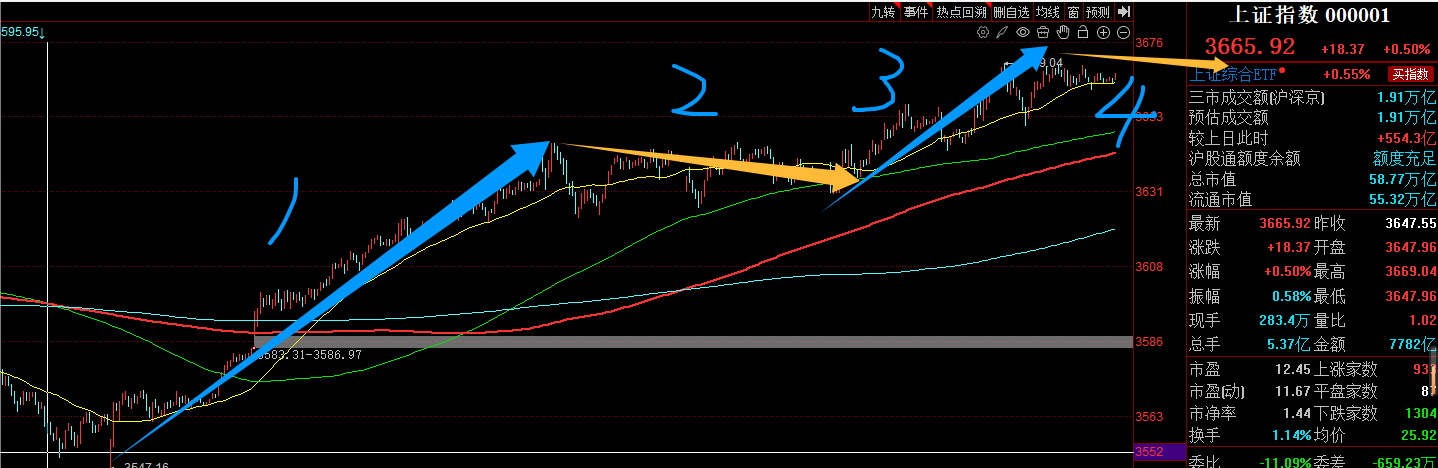Click 额度充足 quota status
Viewport: 1438px width, 468px height.
pyautogui.click(x=1404, y=158)
